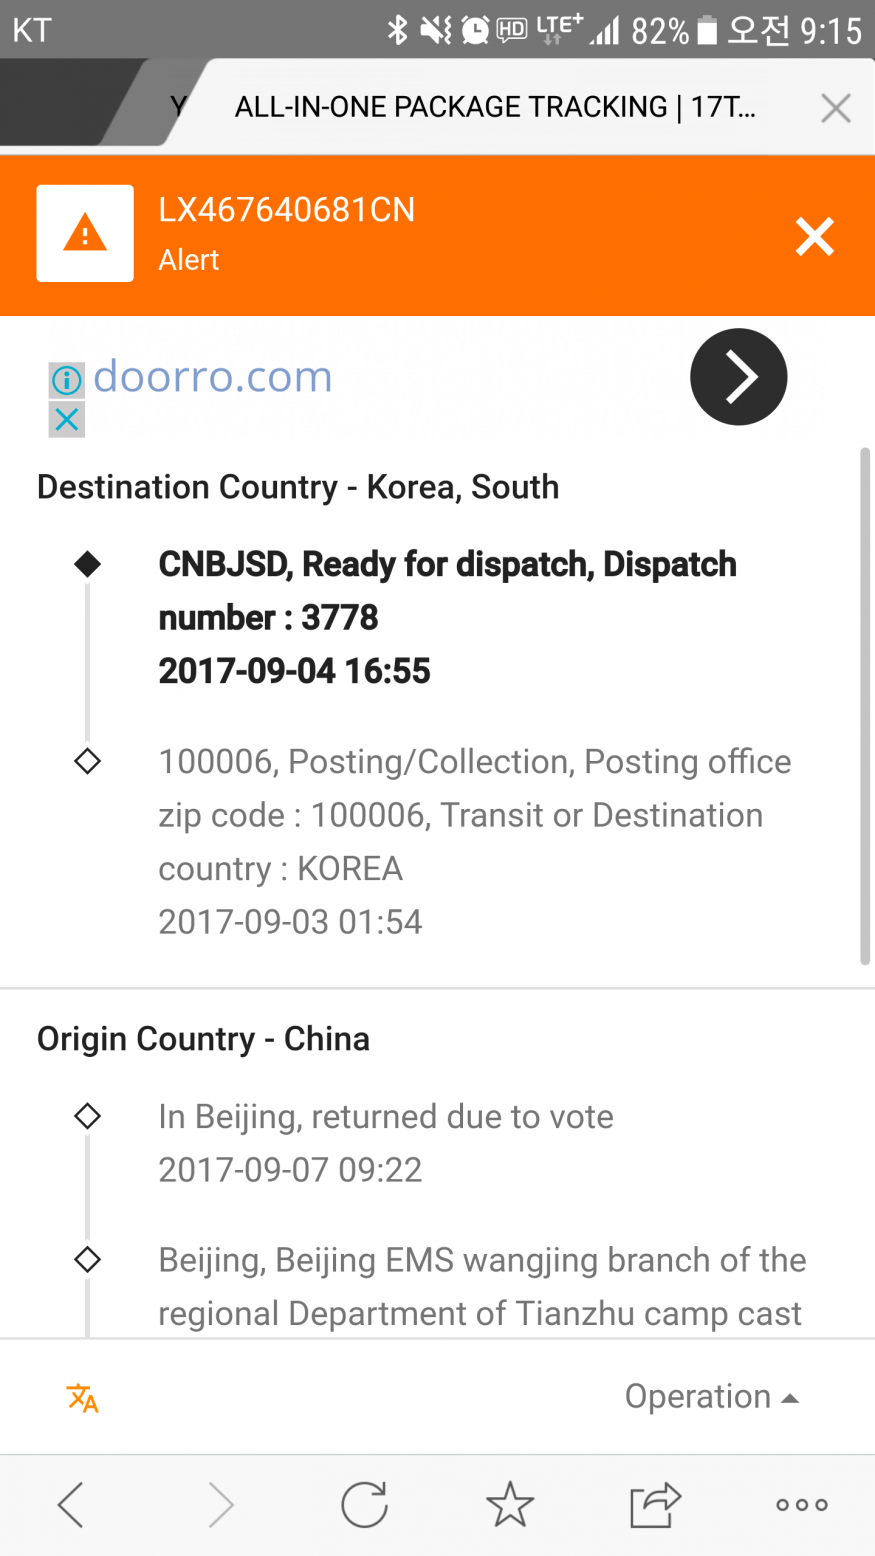Screen dimensions: 875x1556
Task: Dismiss the doorro.com ad with X
Action: (x=67, y=420)
